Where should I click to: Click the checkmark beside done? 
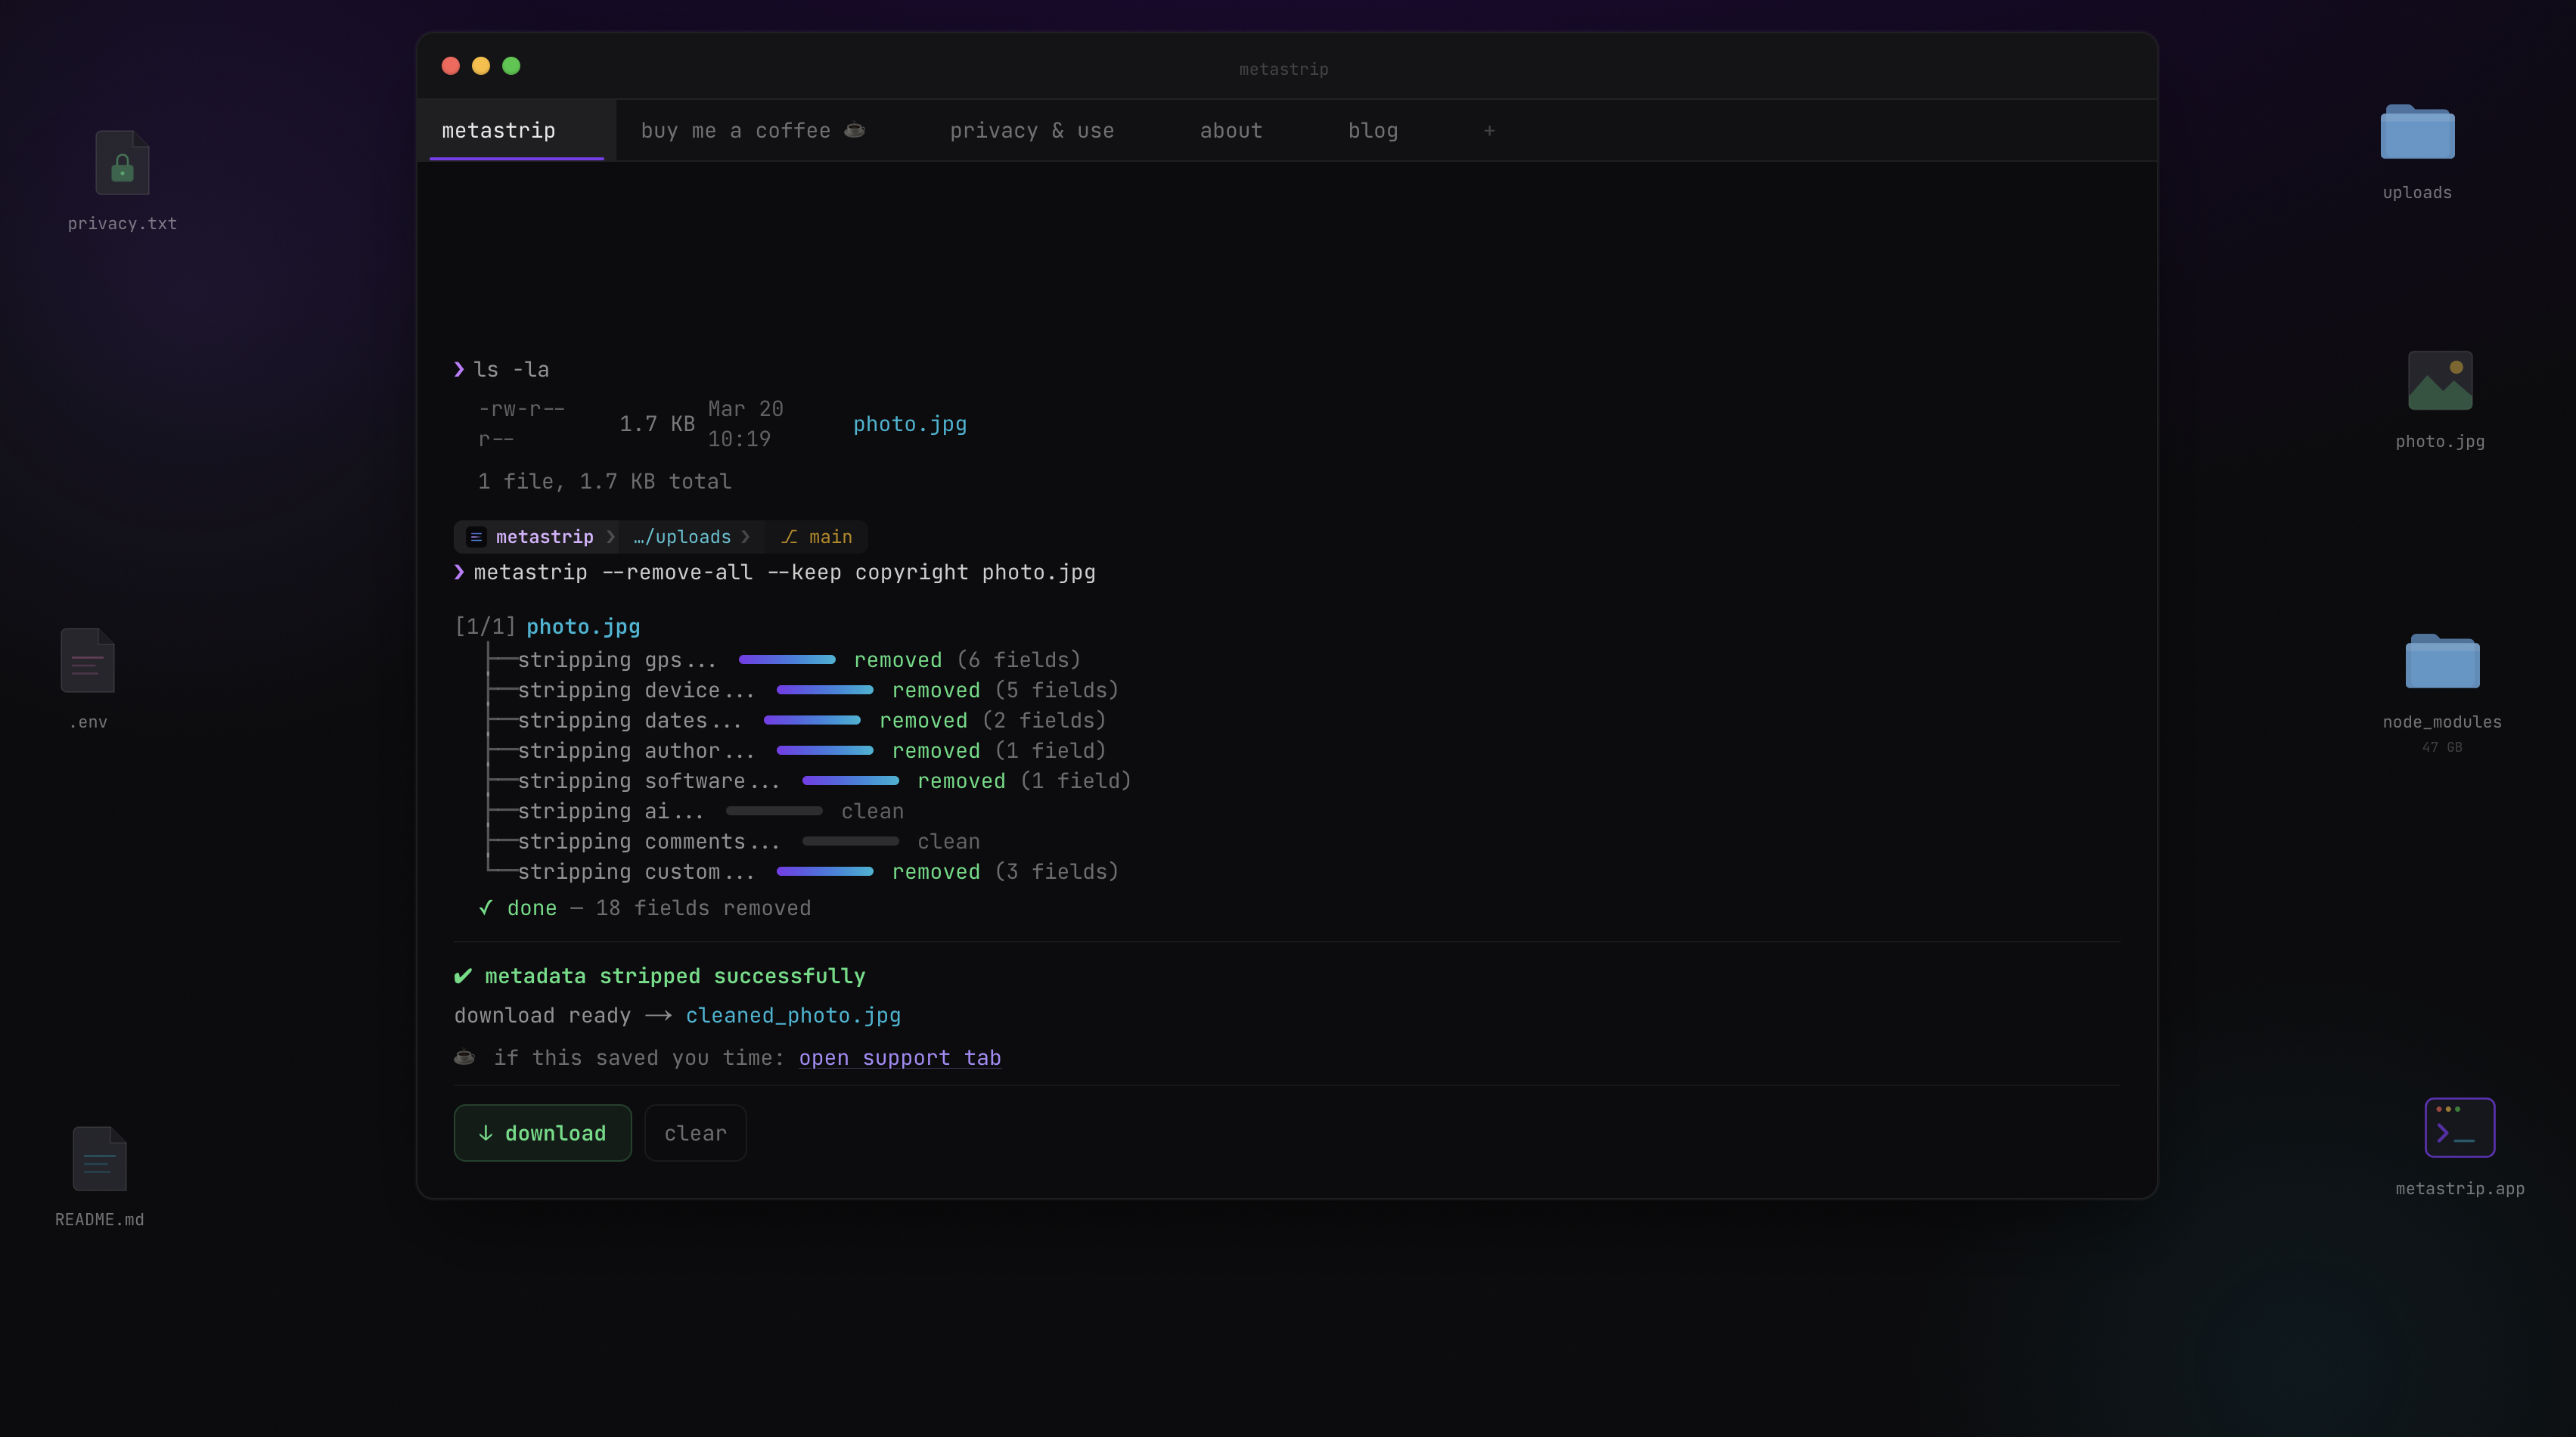[485, 908]
